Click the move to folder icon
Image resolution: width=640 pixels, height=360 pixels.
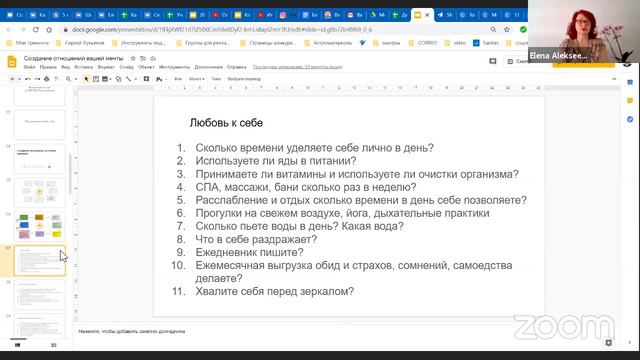coord(143,58)
